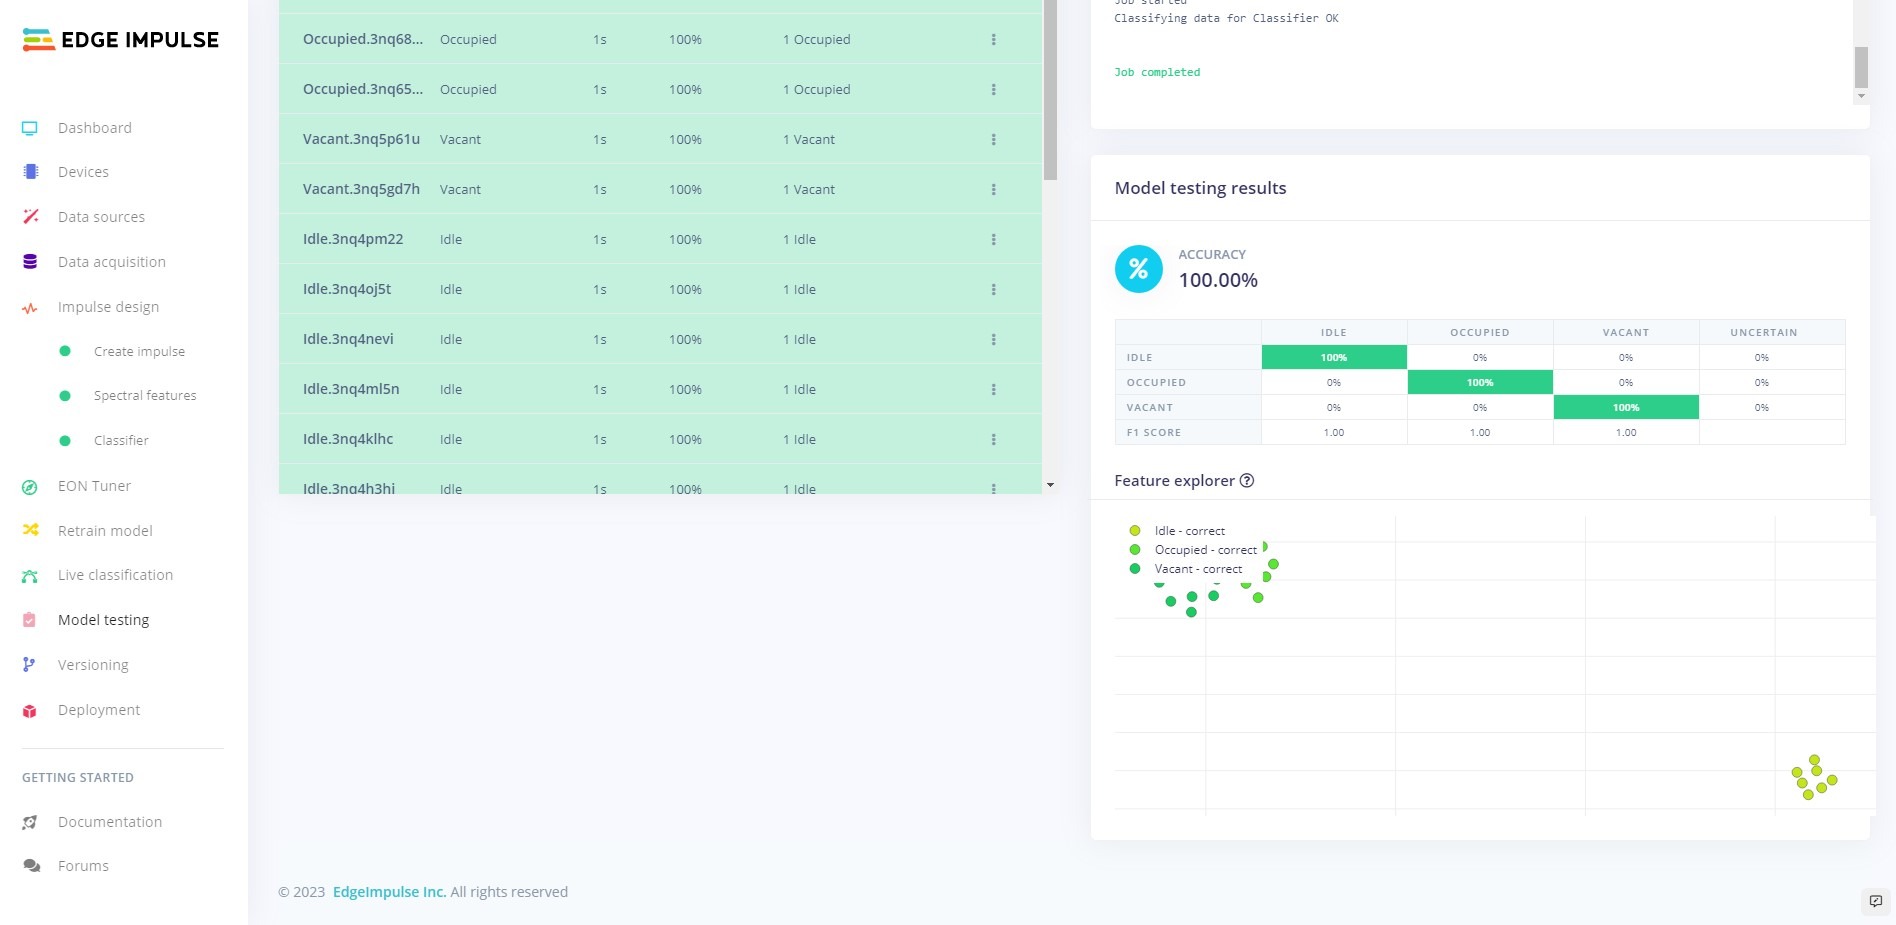Open options menu for Vacant.3nq5p61u row
The image size is (1896, 925).
point(993,140)
